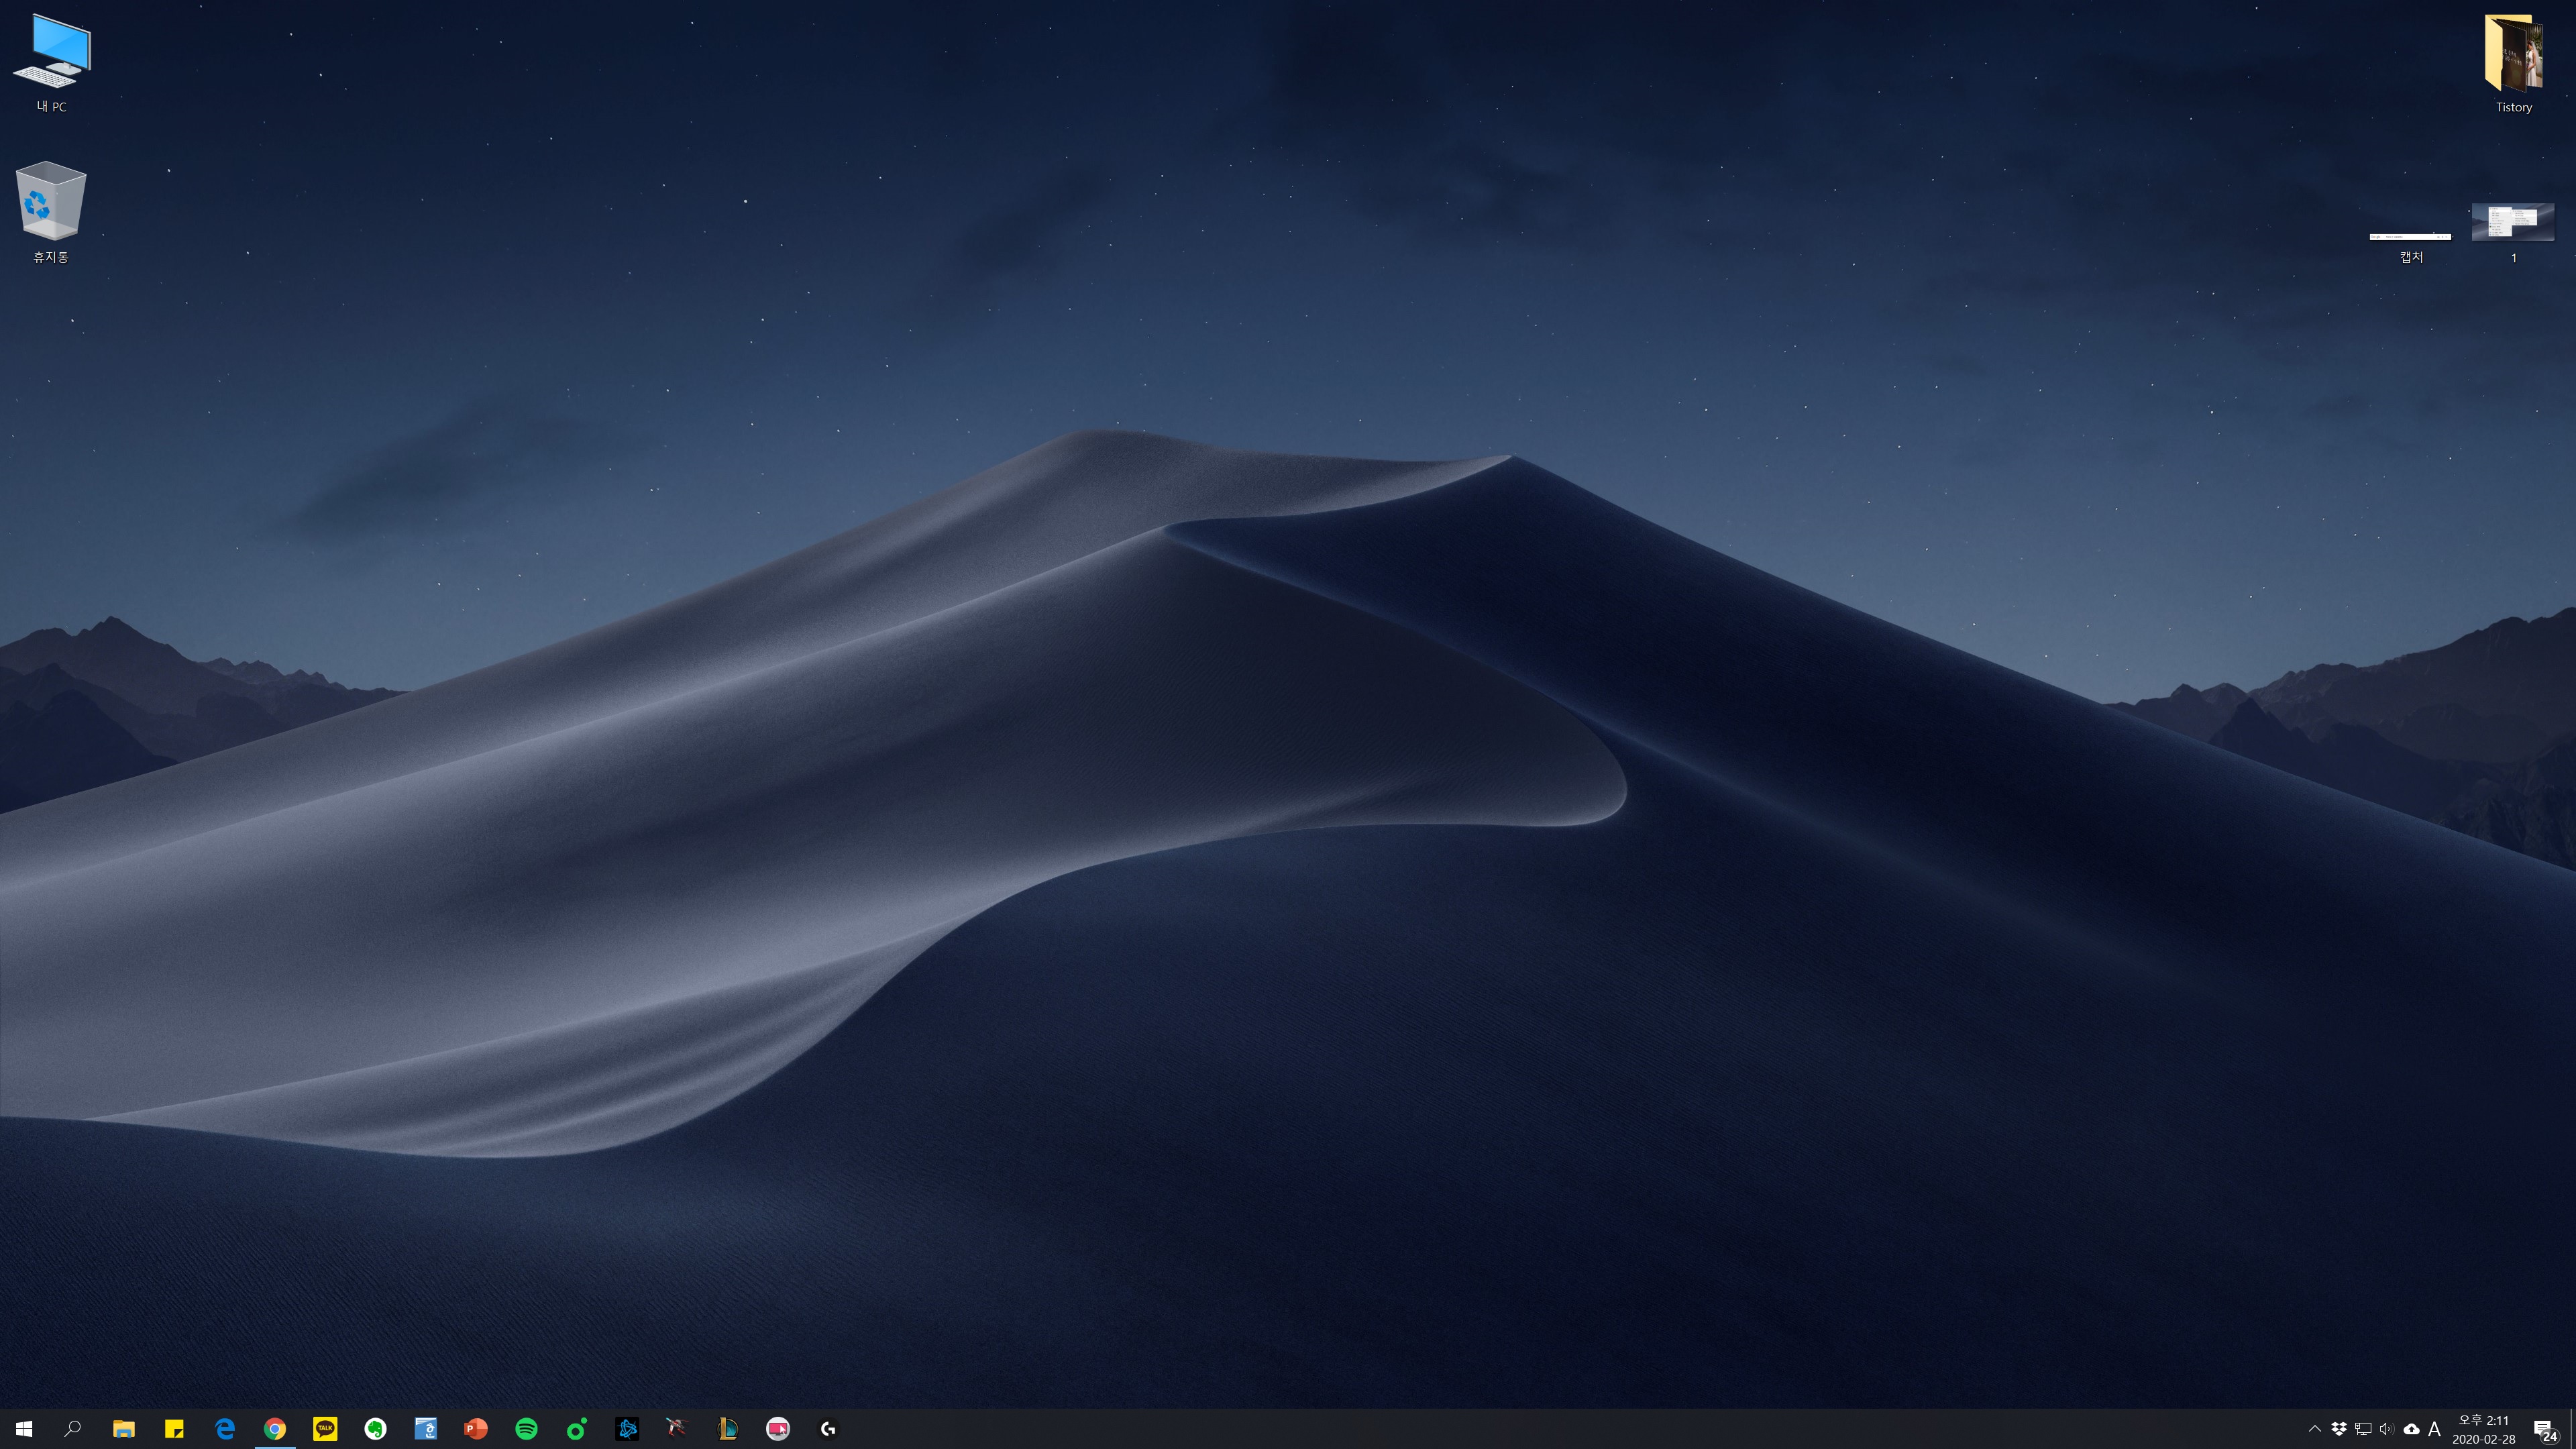The width and height of the screenshot is (2576, 1449).
Task: Open the volume speaker control
Action: tap(2387, 1429)
